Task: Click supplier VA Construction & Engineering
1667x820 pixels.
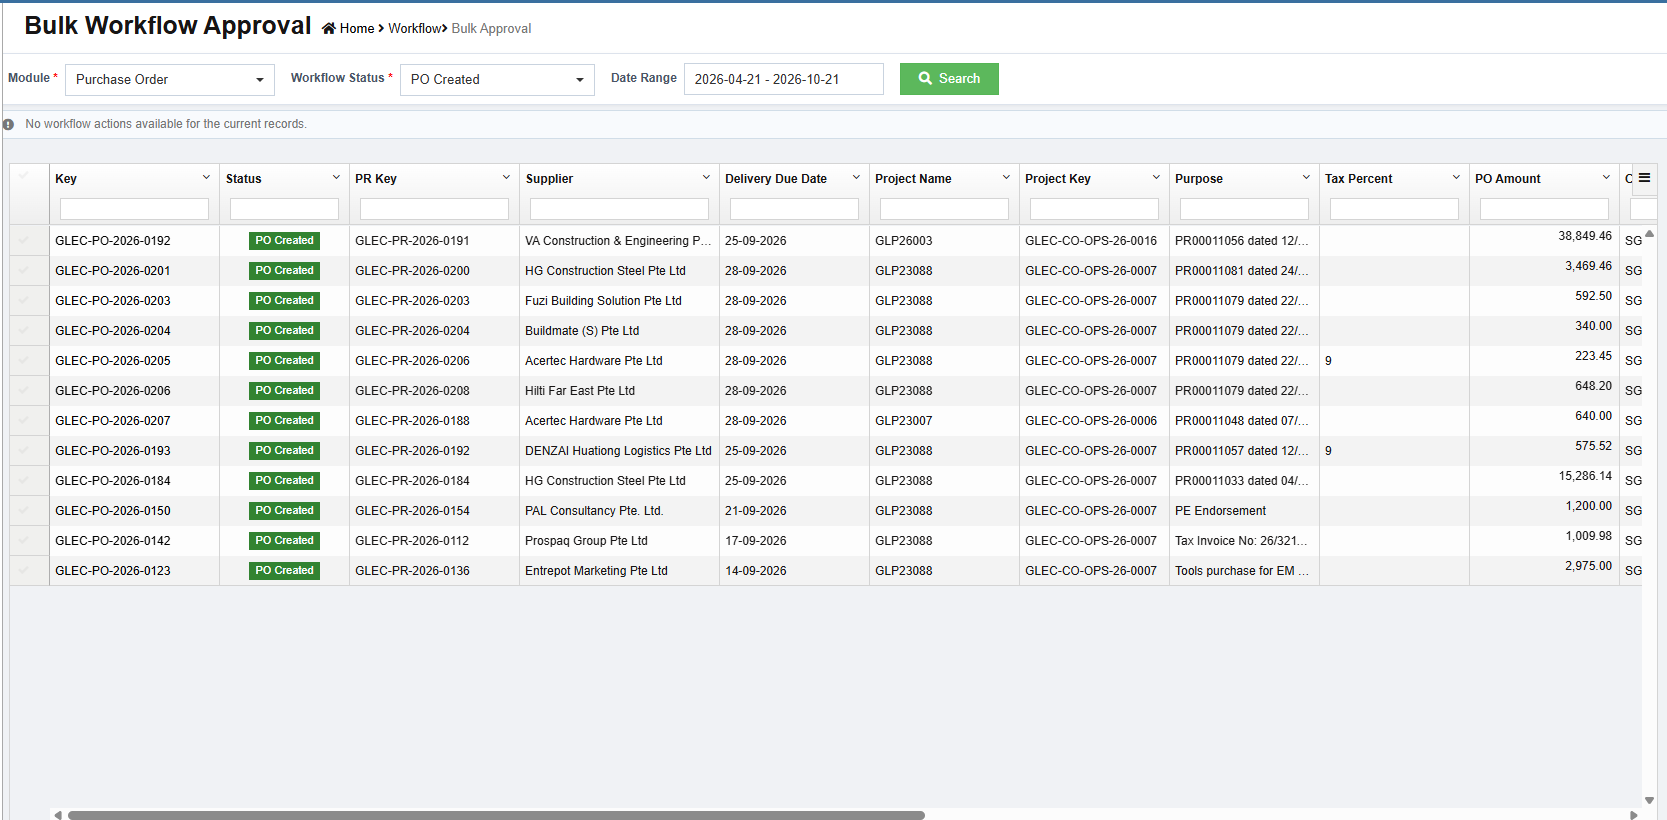Action: coord(618,241)
